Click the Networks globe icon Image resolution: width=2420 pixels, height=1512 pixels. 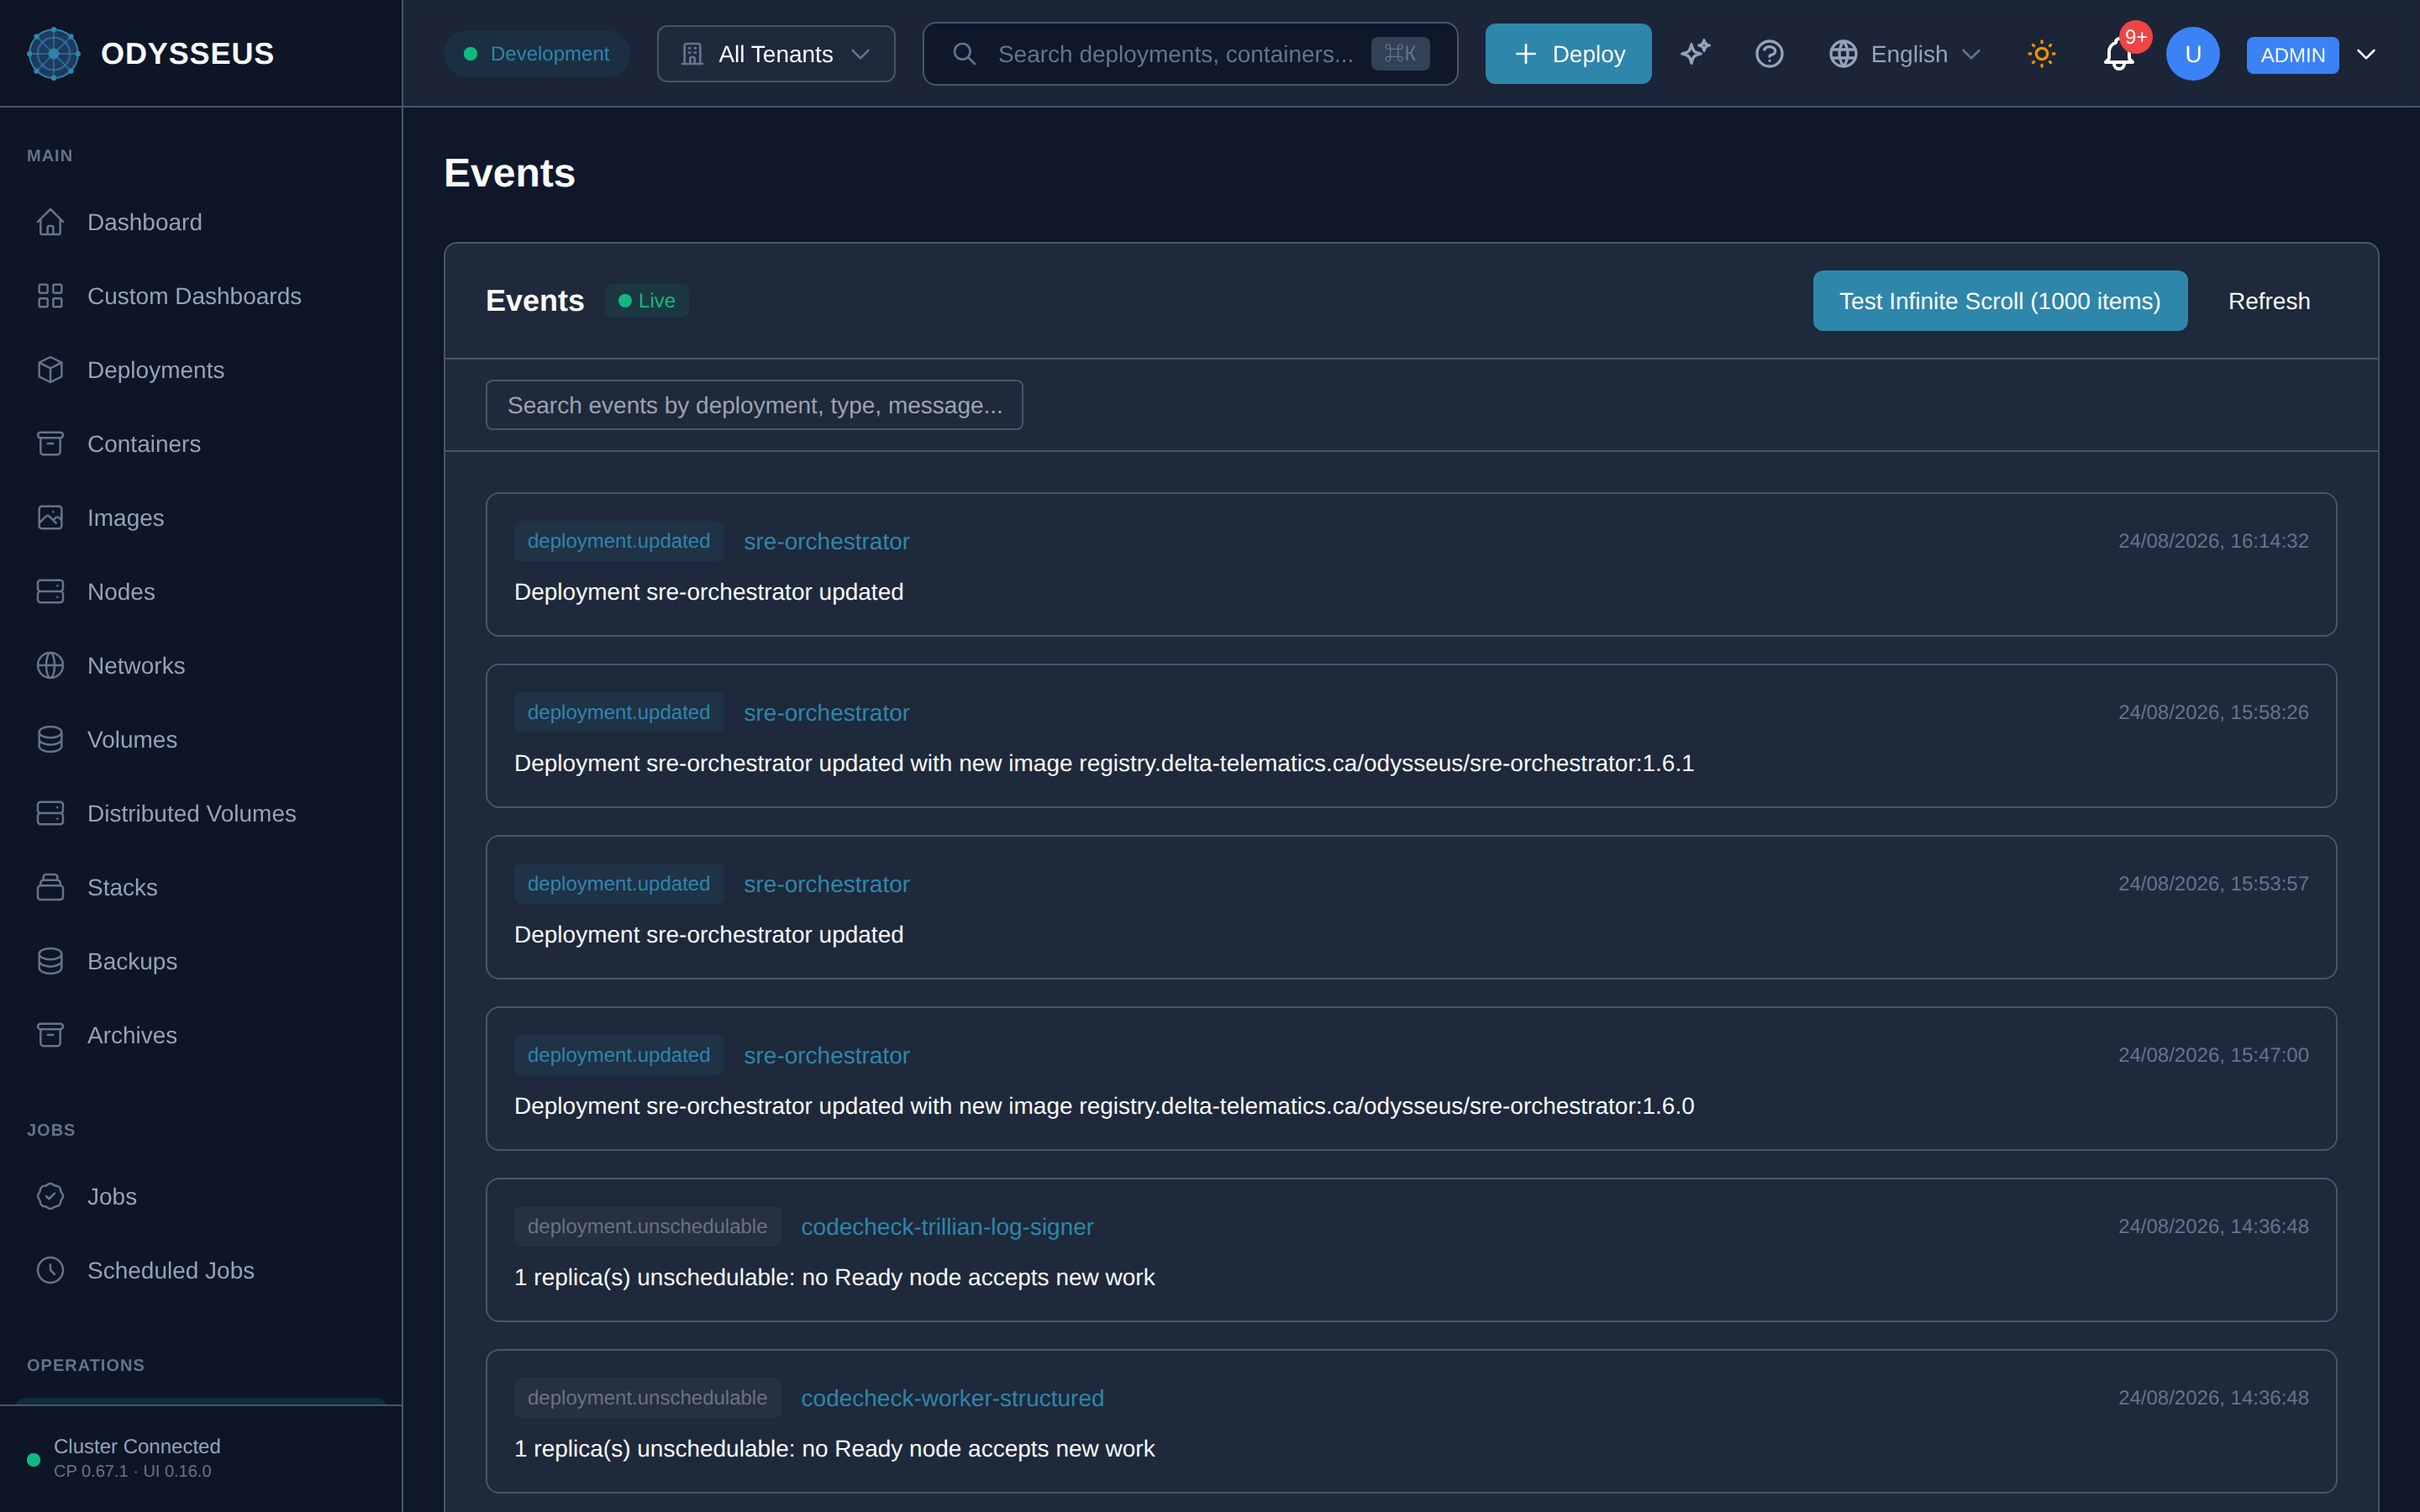[50, 666]
